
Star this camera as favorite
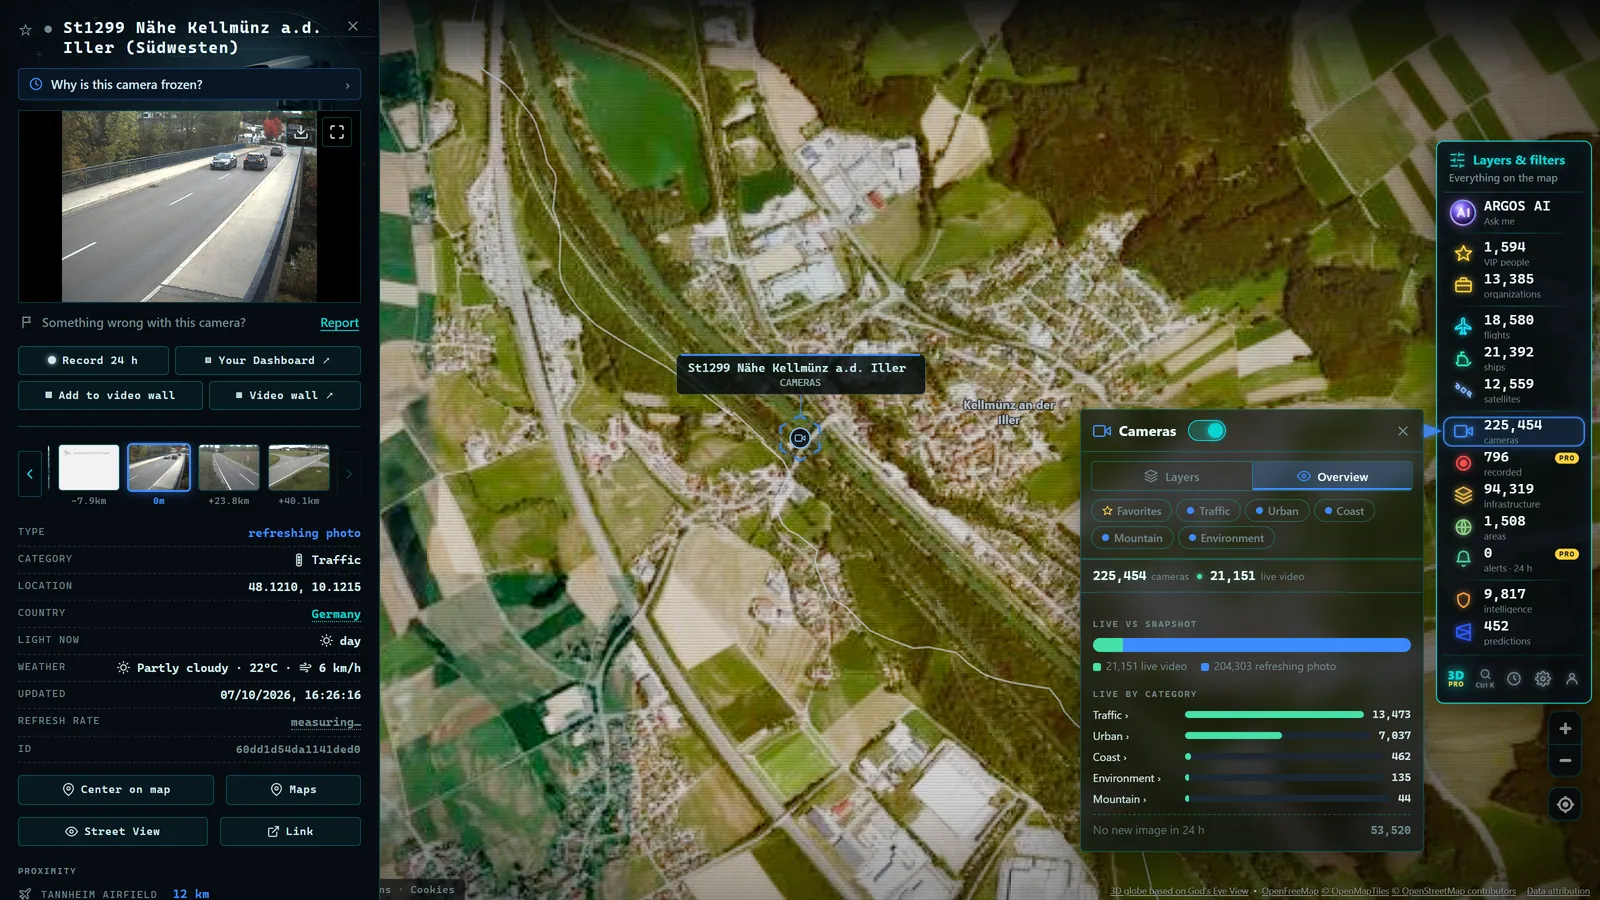(26, 30)
